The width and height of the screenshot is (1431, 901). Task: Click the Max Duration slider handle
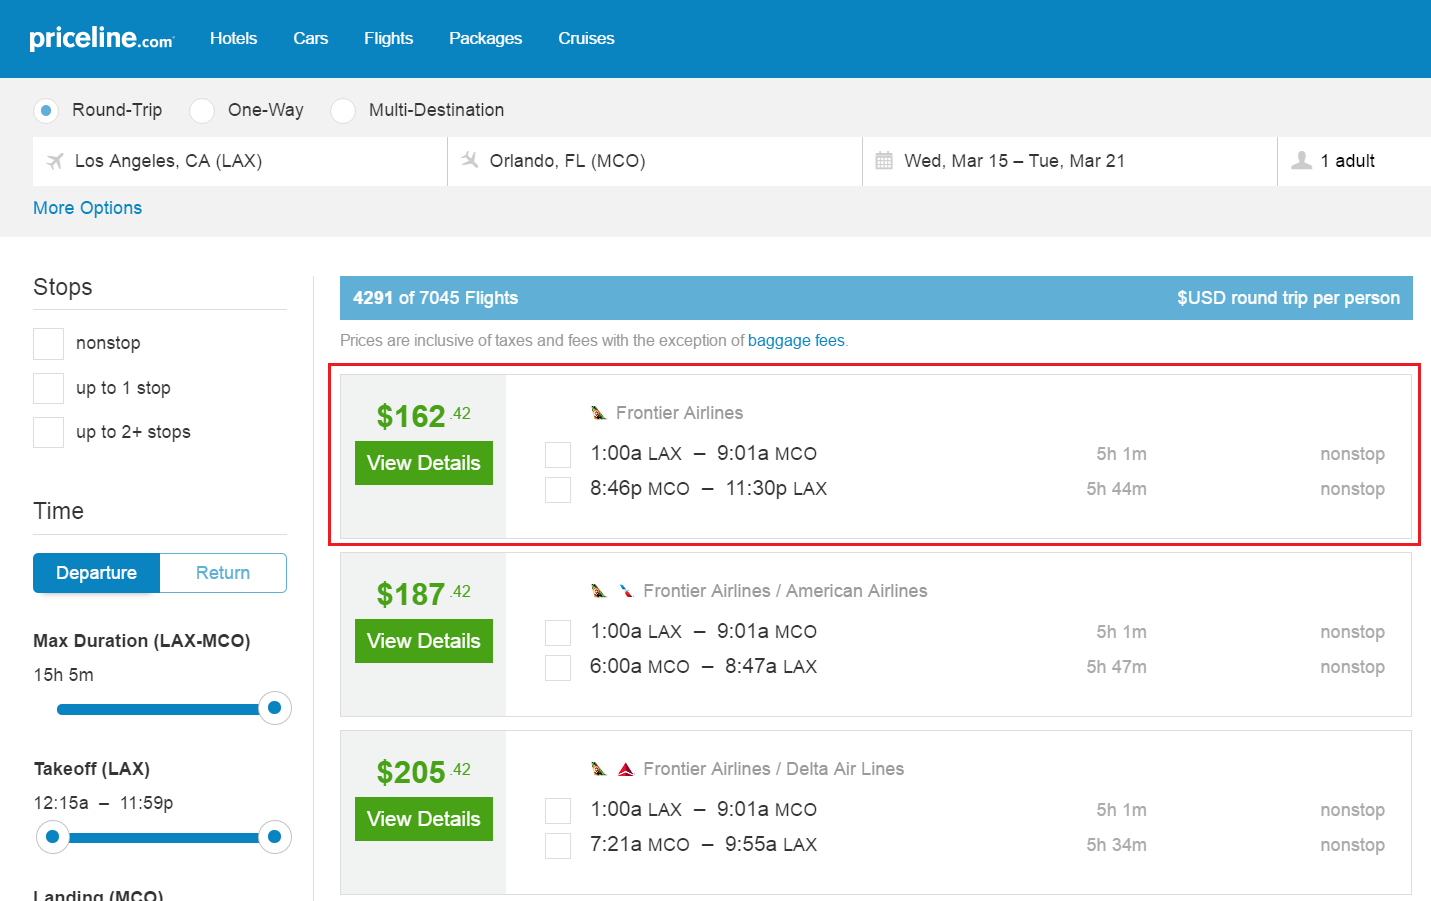(275, 708)
